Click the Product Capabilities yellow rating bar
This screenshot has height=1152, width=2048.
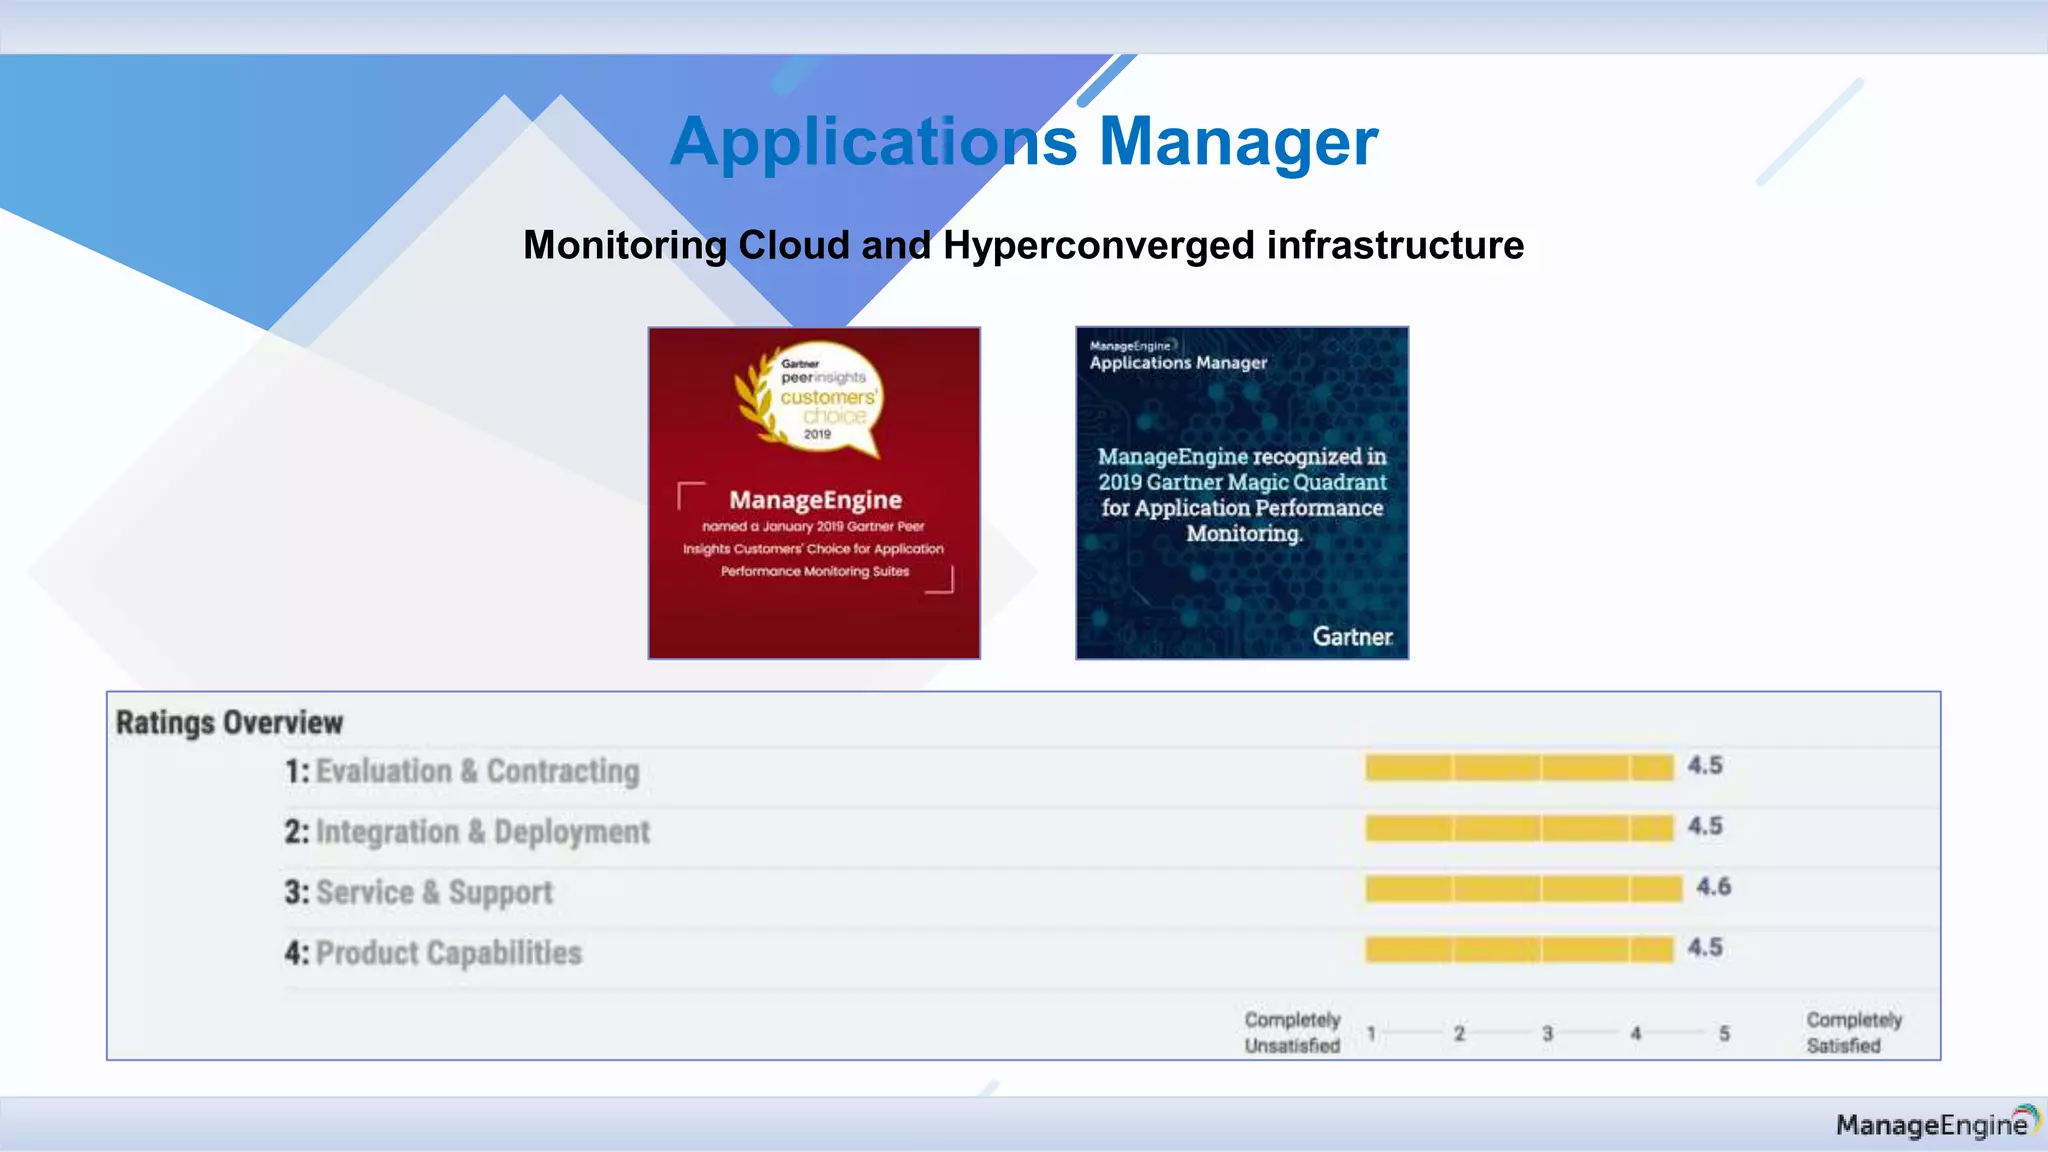(1518, 949)
